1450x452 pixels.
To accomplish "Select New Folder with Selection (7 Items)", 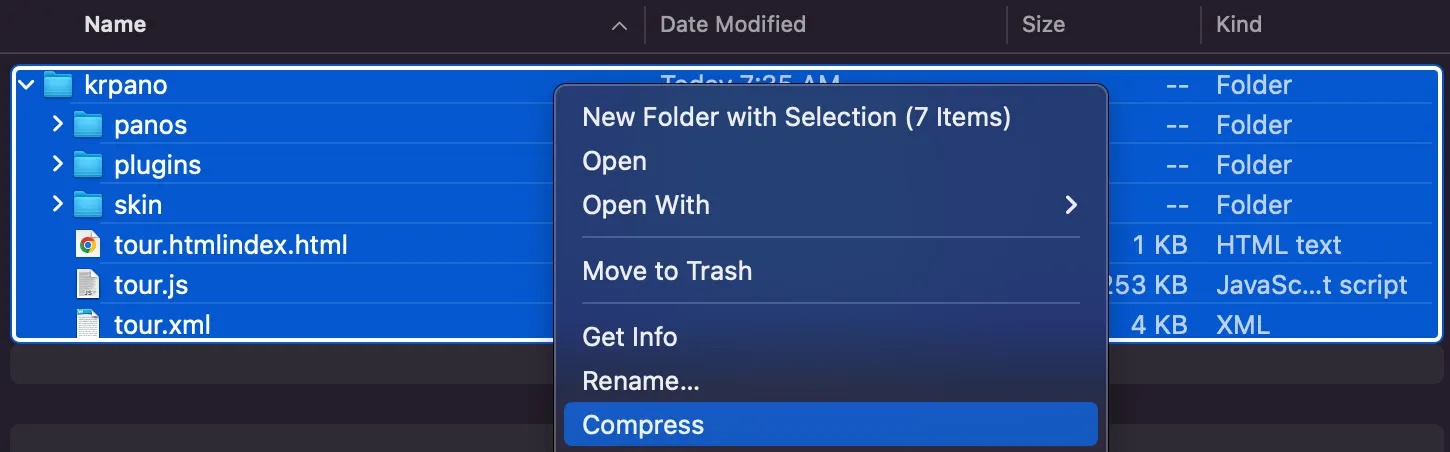I will coord(796,117).
